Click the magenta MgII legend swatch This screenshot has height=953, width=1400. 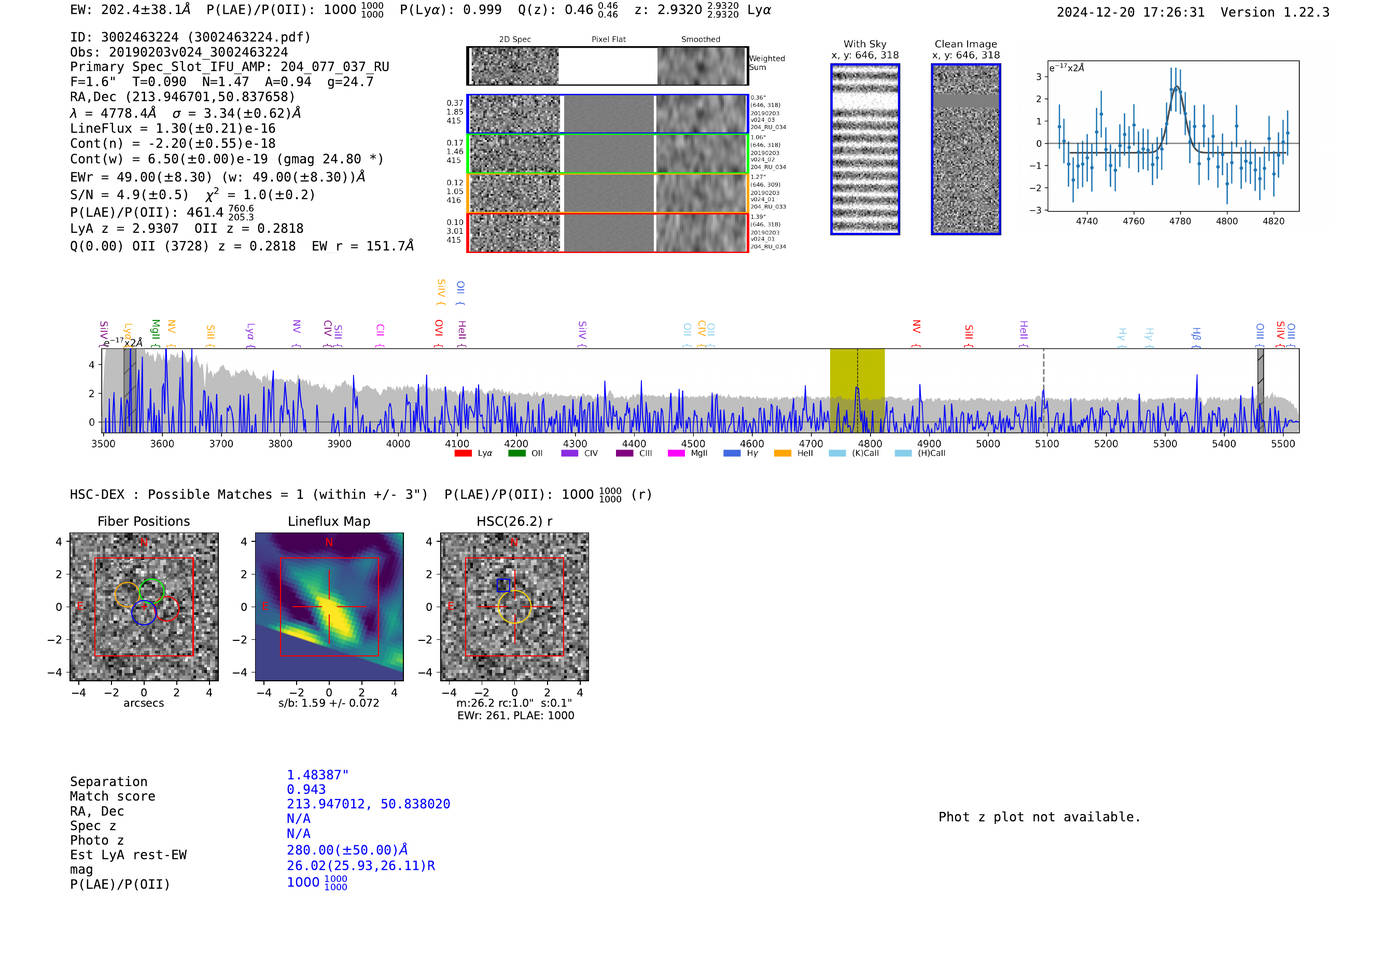pos(676,454)
